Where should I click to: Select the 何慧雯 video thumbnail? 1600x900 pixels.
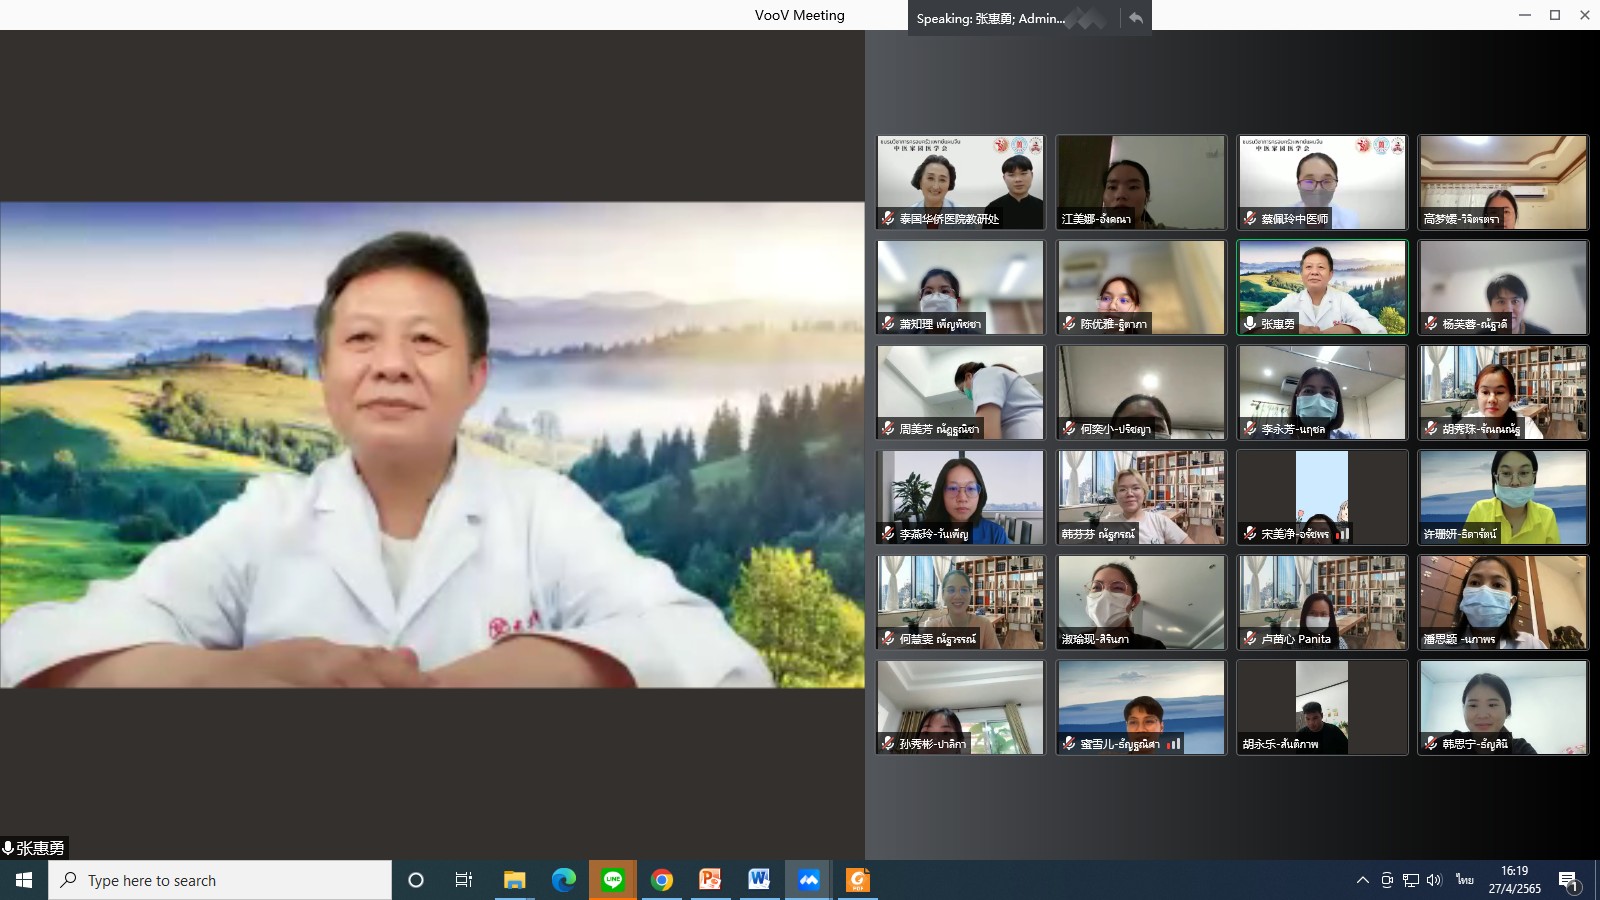tap(960, 602)
